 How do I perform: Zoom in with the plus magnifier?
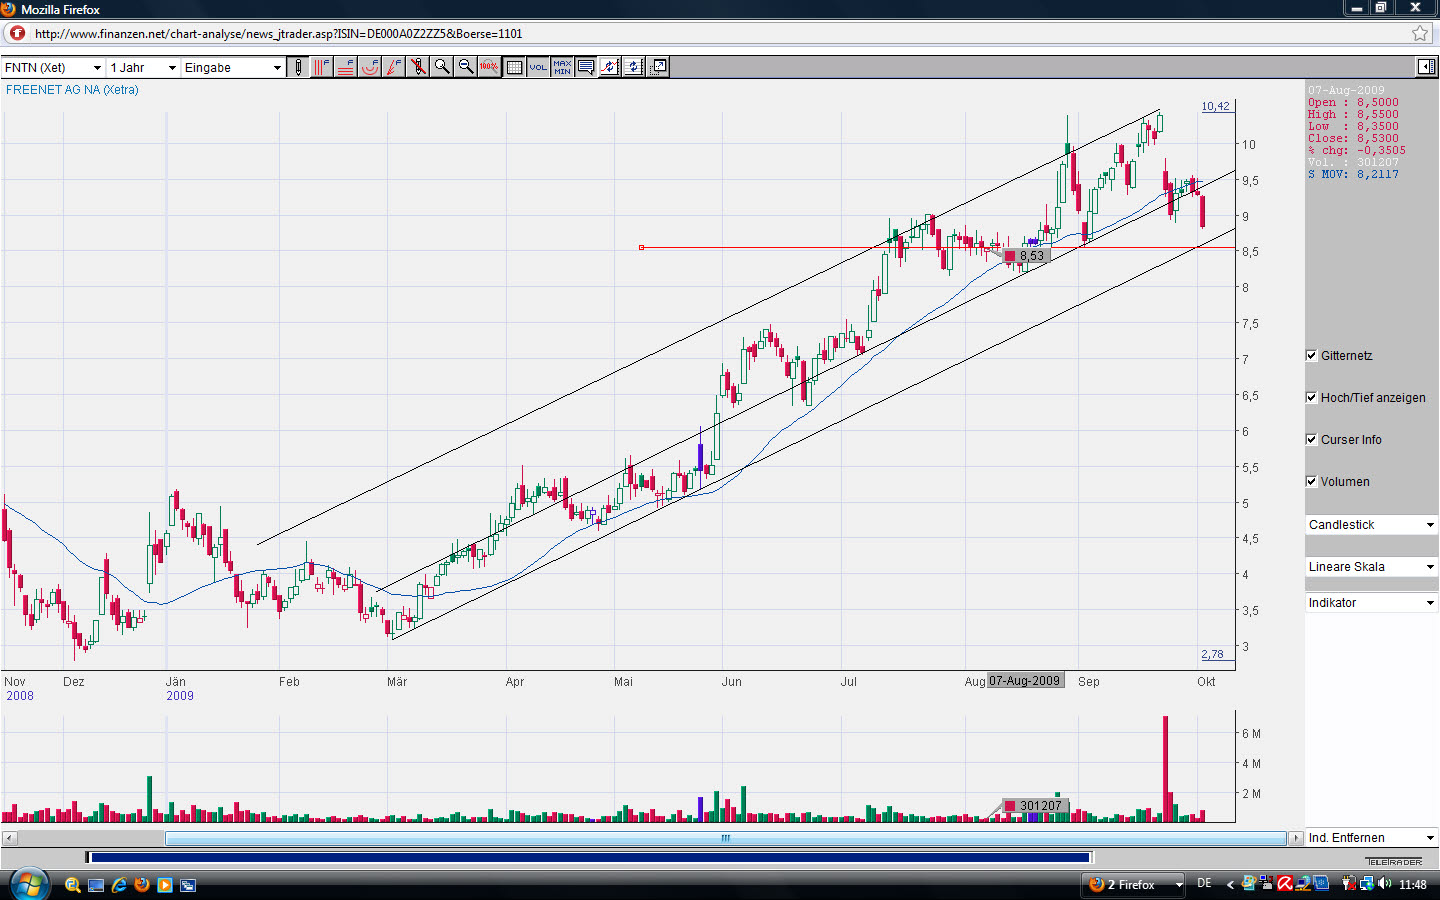[x=441, y=67]
